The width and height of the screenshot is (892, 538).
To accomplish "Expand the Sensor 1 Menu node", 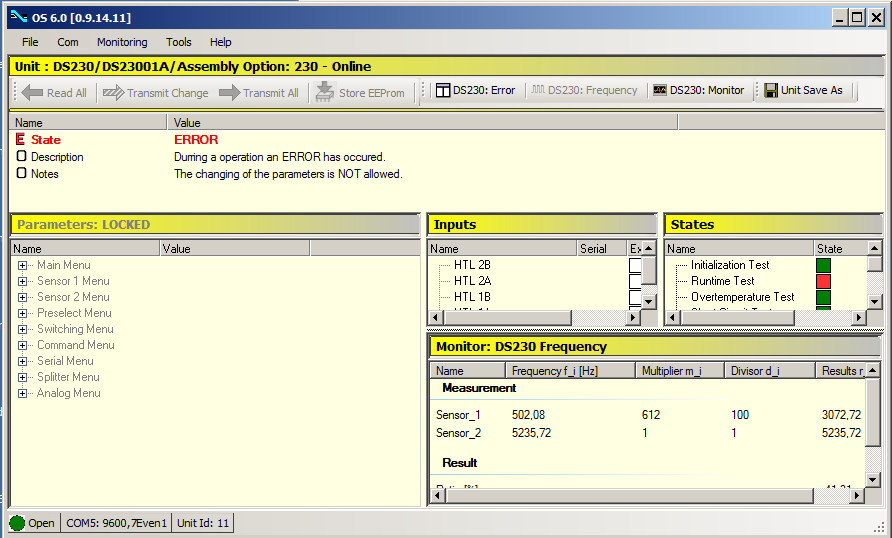I will (23, 281).
